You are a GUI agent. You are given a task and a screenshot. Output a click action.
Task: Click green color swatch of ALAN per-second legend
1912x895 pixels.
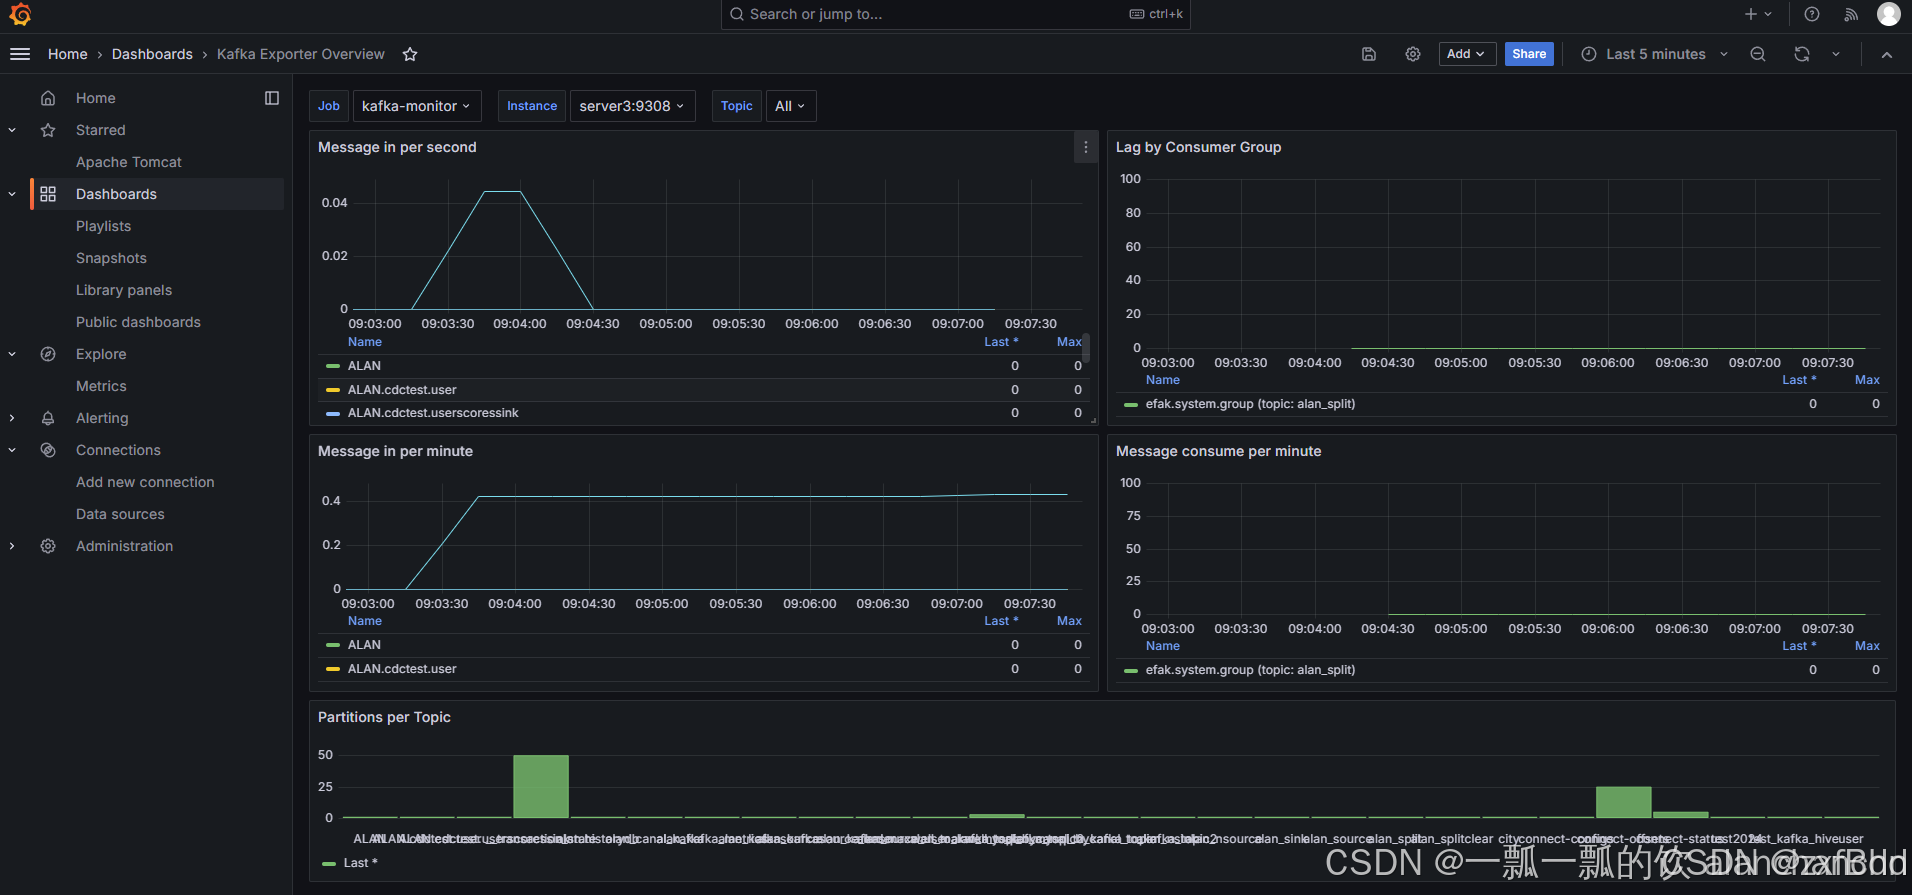pos(333,366)
